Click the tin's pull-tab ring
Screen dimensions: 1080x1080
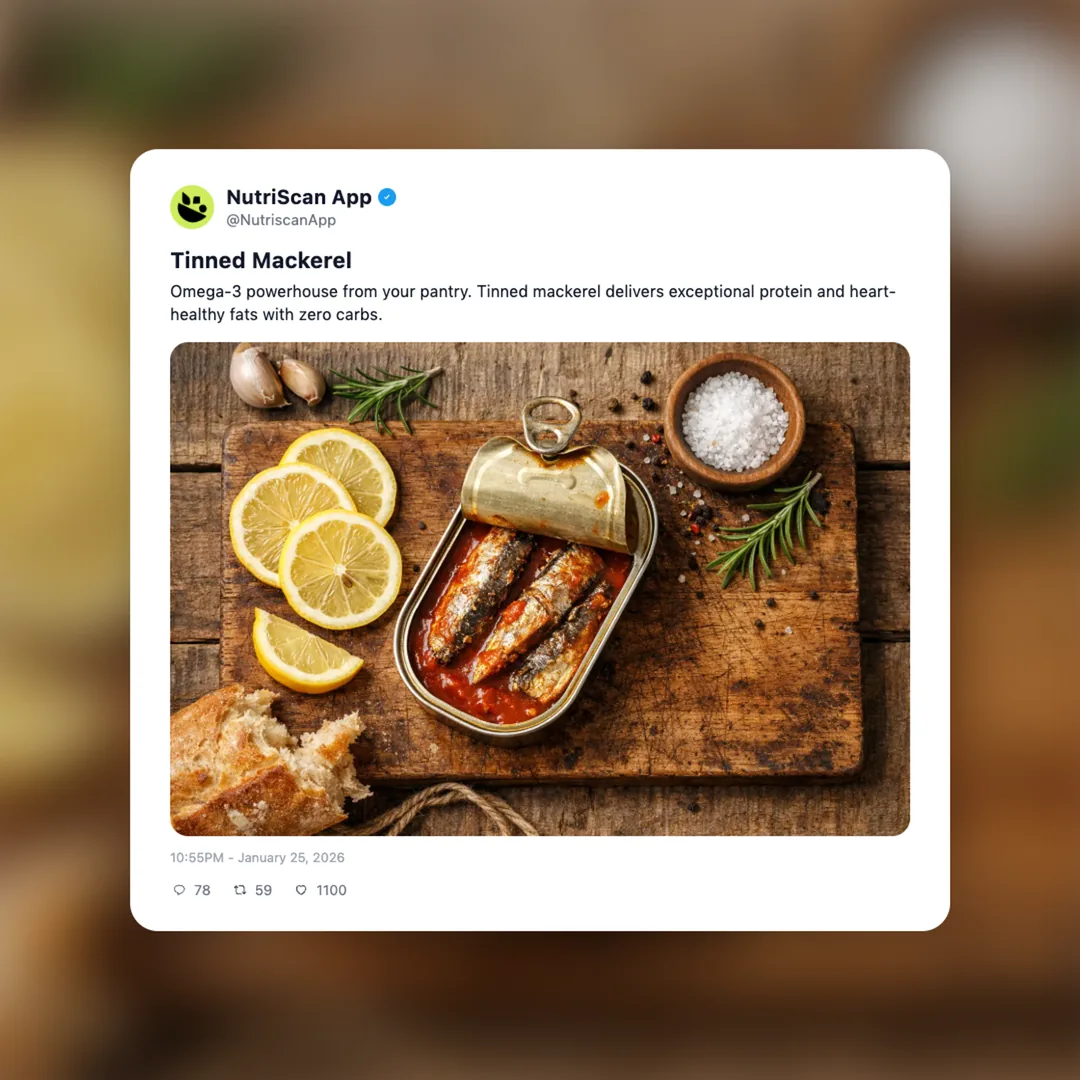coord(550,425)
